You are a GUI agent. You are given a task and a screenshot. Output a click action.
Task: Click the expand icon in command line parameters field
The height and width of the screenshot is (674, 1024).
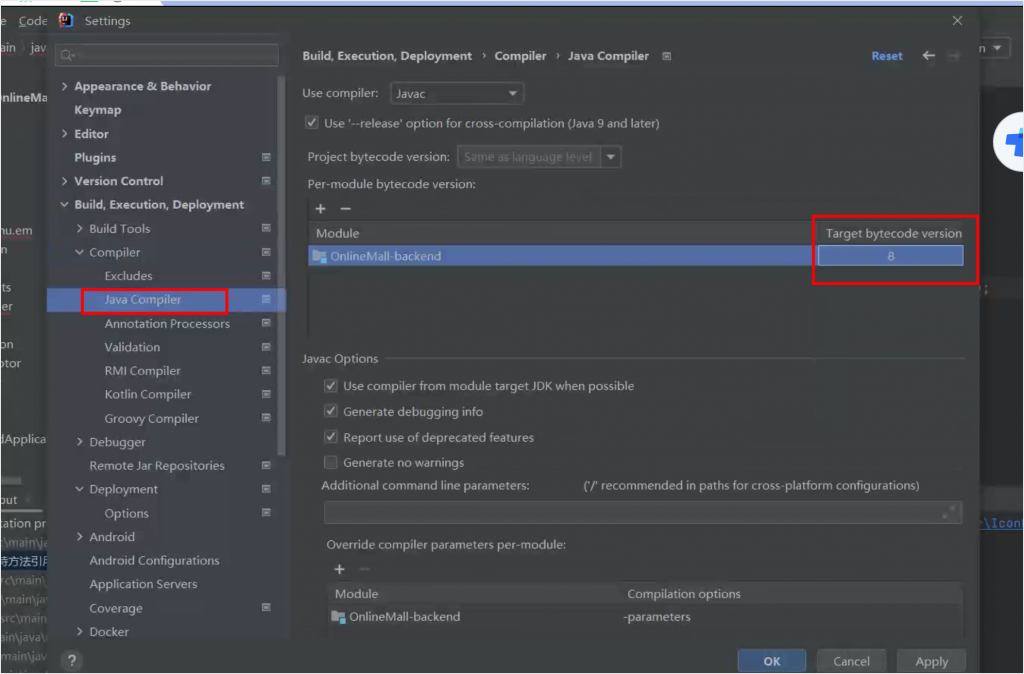coord(948,512)
